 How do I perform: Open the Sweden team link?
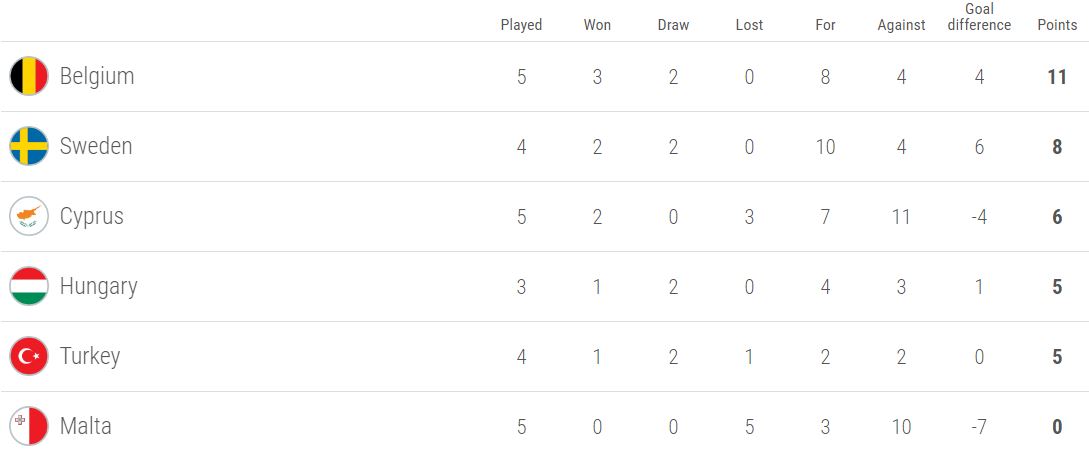96,146
